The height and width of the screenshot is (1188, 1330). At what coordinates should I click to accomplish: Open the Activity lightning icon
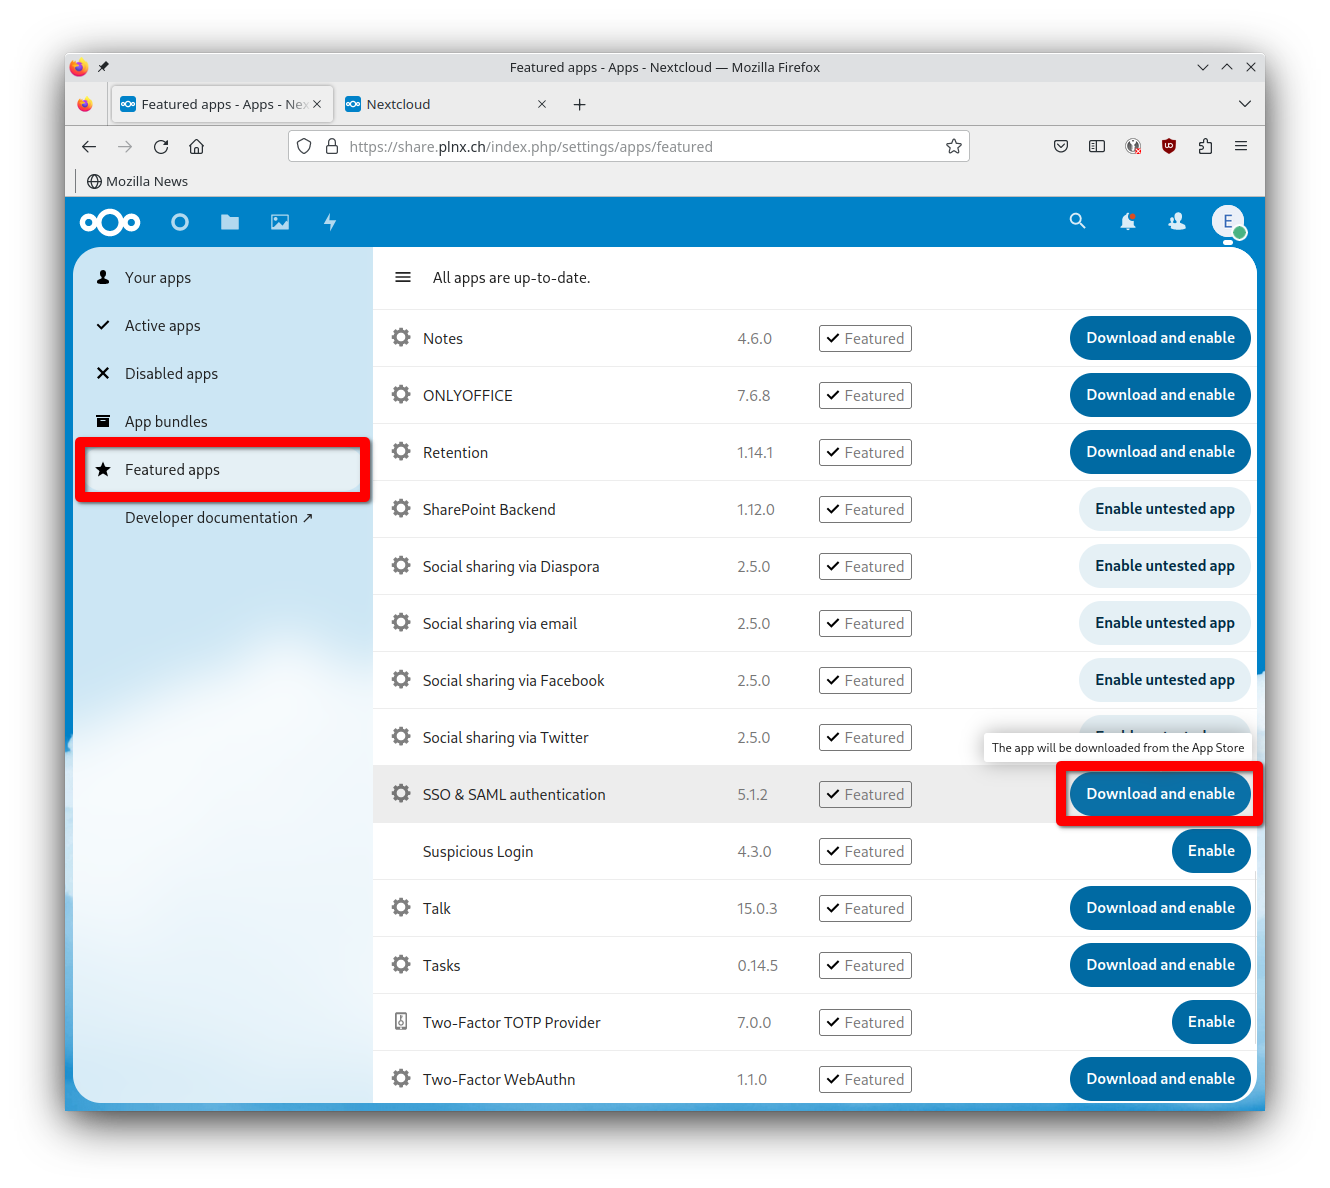pyautogui.click(x=330, y=222)
